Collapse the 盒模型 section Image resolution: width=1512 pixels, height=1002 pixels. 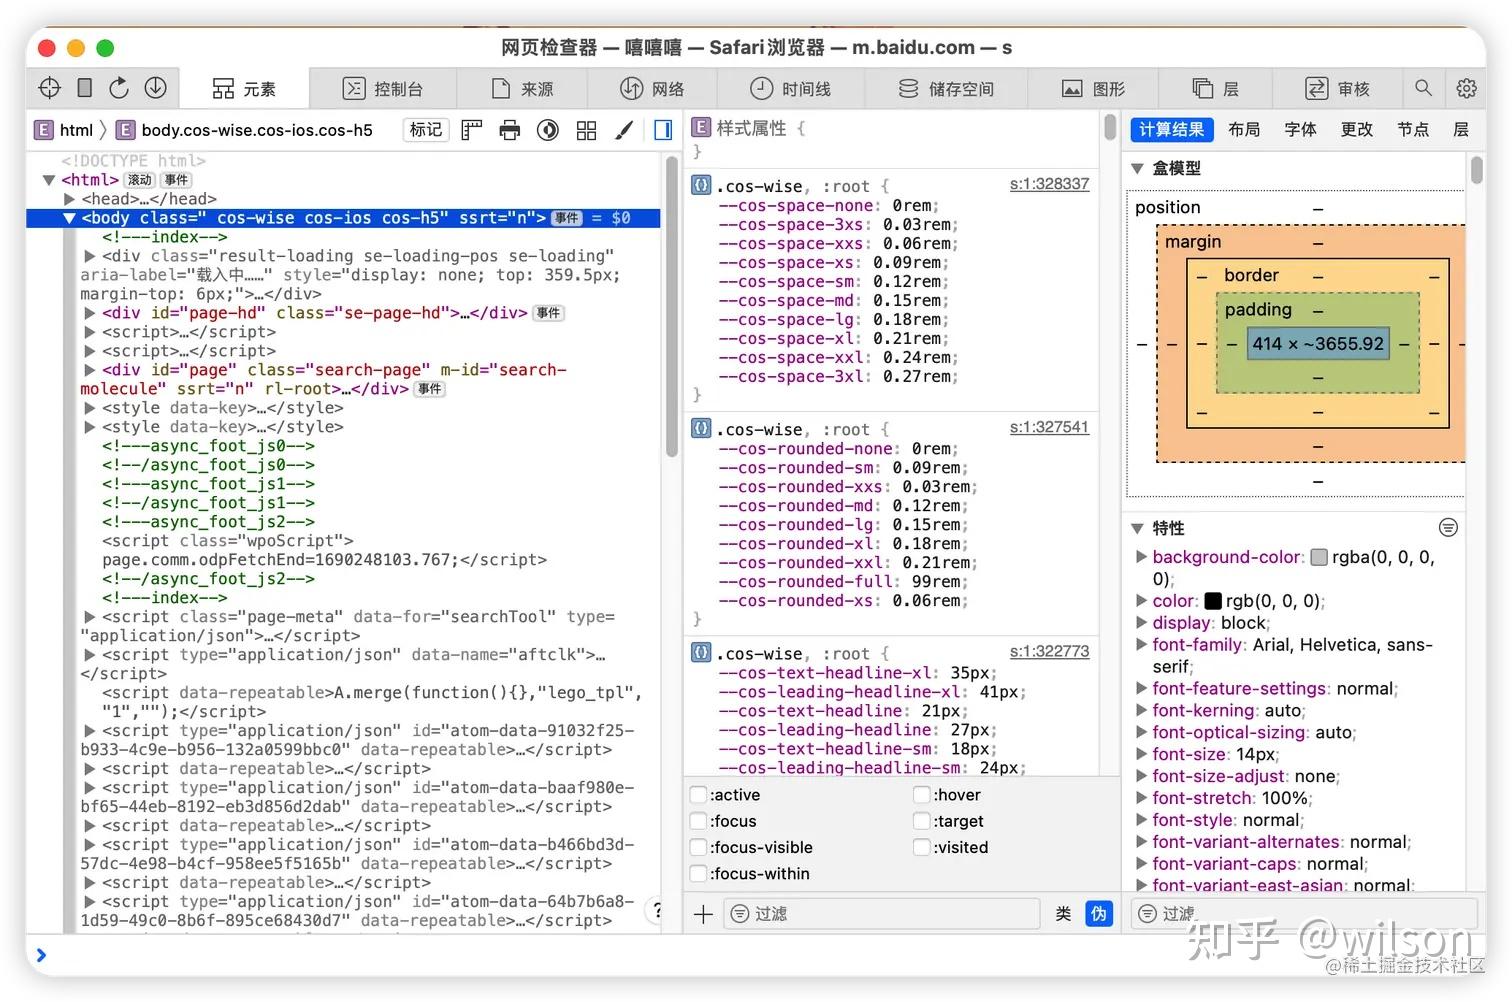pyautogui.click(x=1137, y=168)
